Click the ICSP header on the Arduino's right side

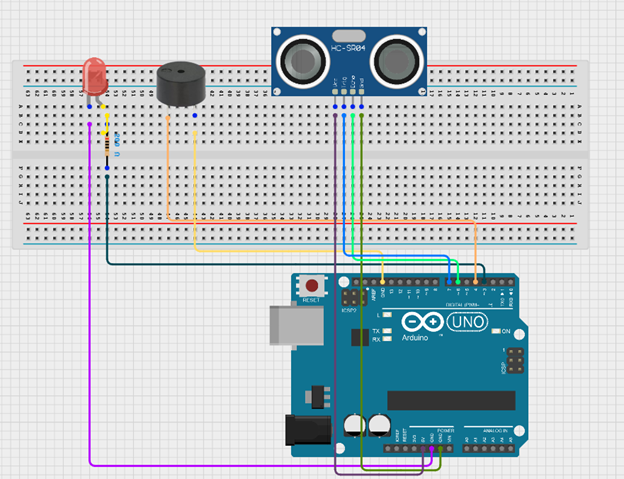[515, 361]
